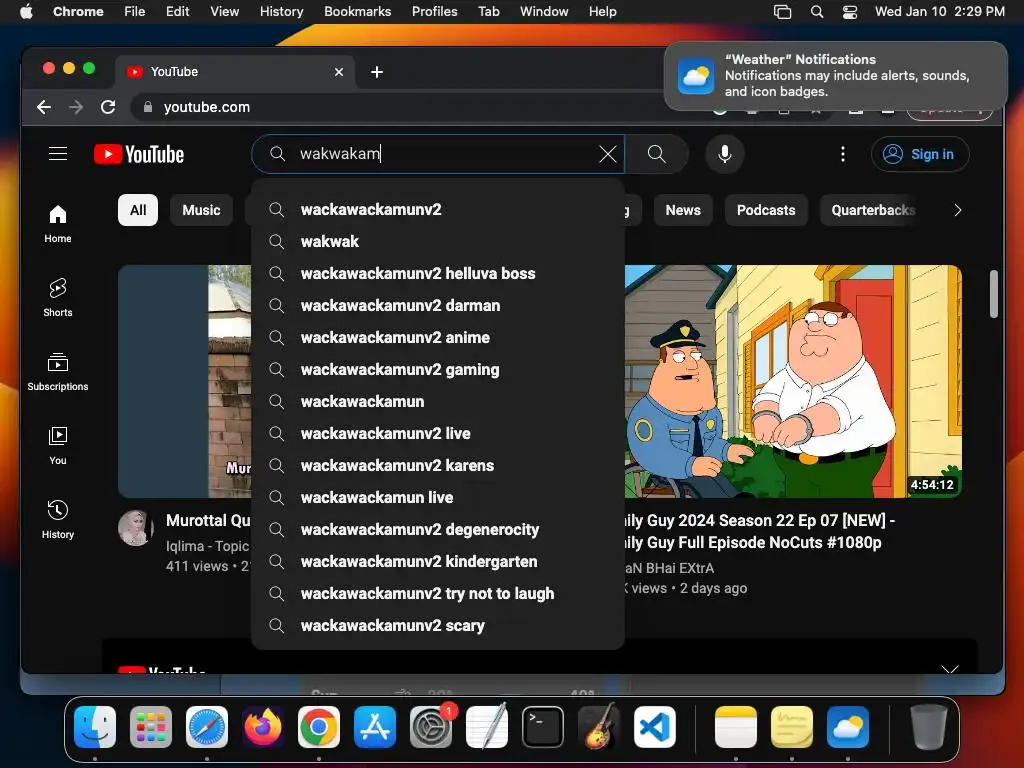Open the Bookmarks menu
1024x768 pixels.
pos(357,12)
